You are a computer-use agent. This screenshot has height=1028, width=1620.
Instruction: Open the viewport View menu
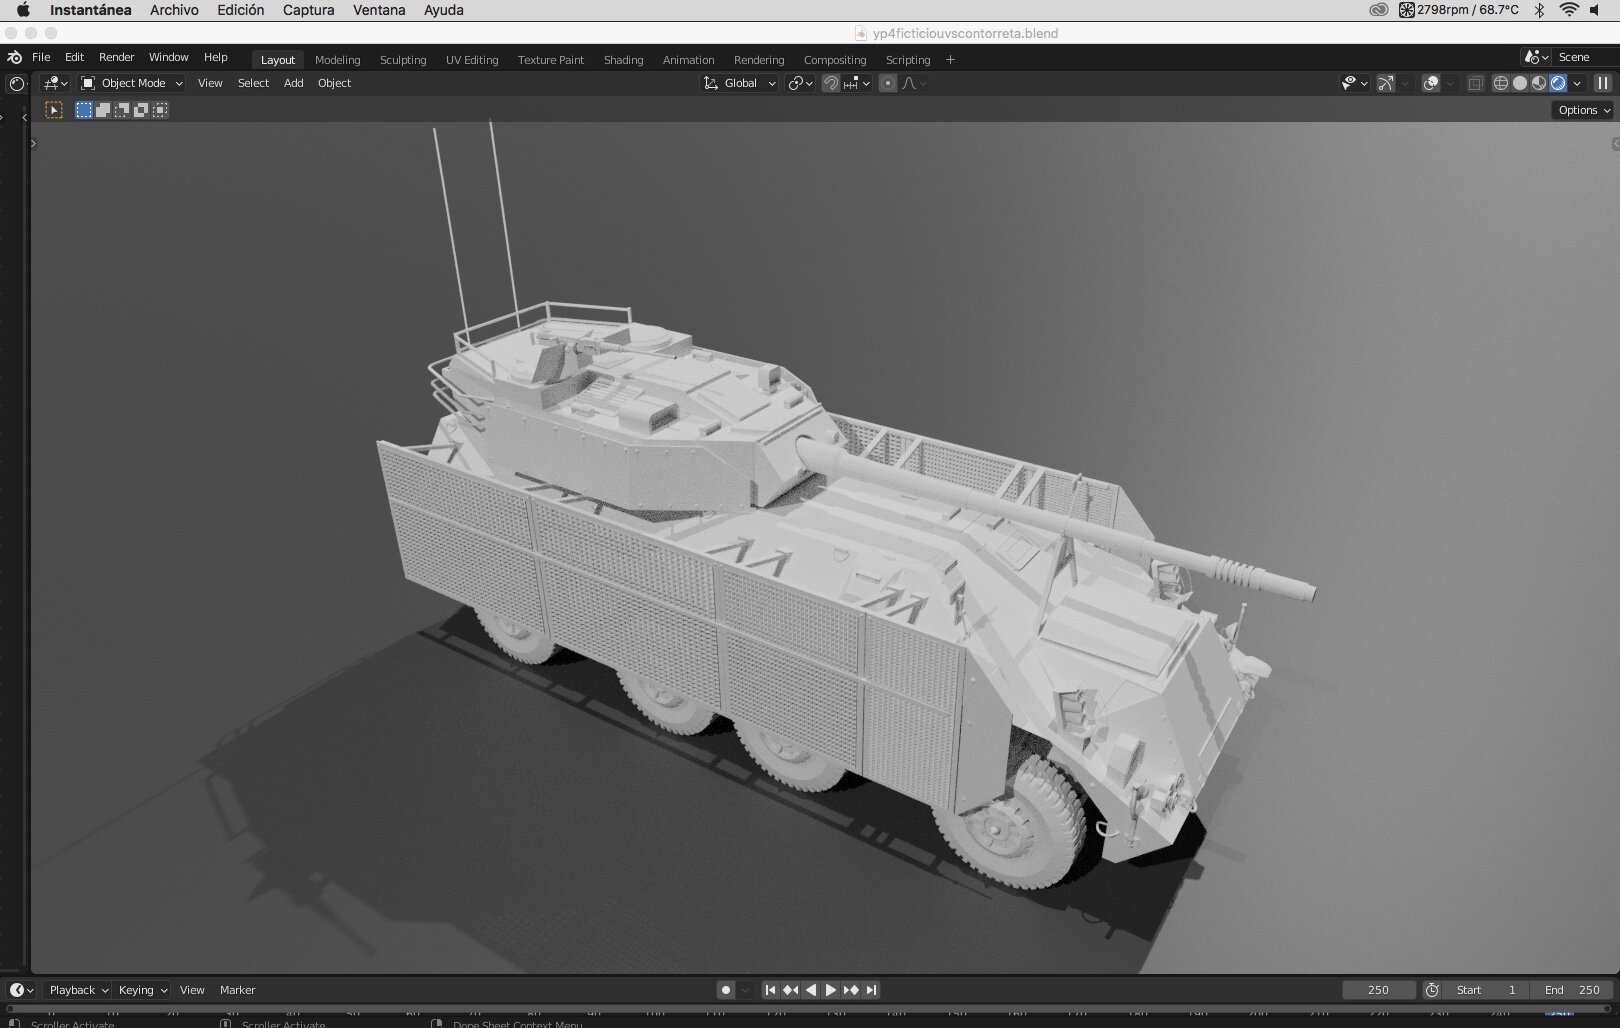[x=210, y=83]
